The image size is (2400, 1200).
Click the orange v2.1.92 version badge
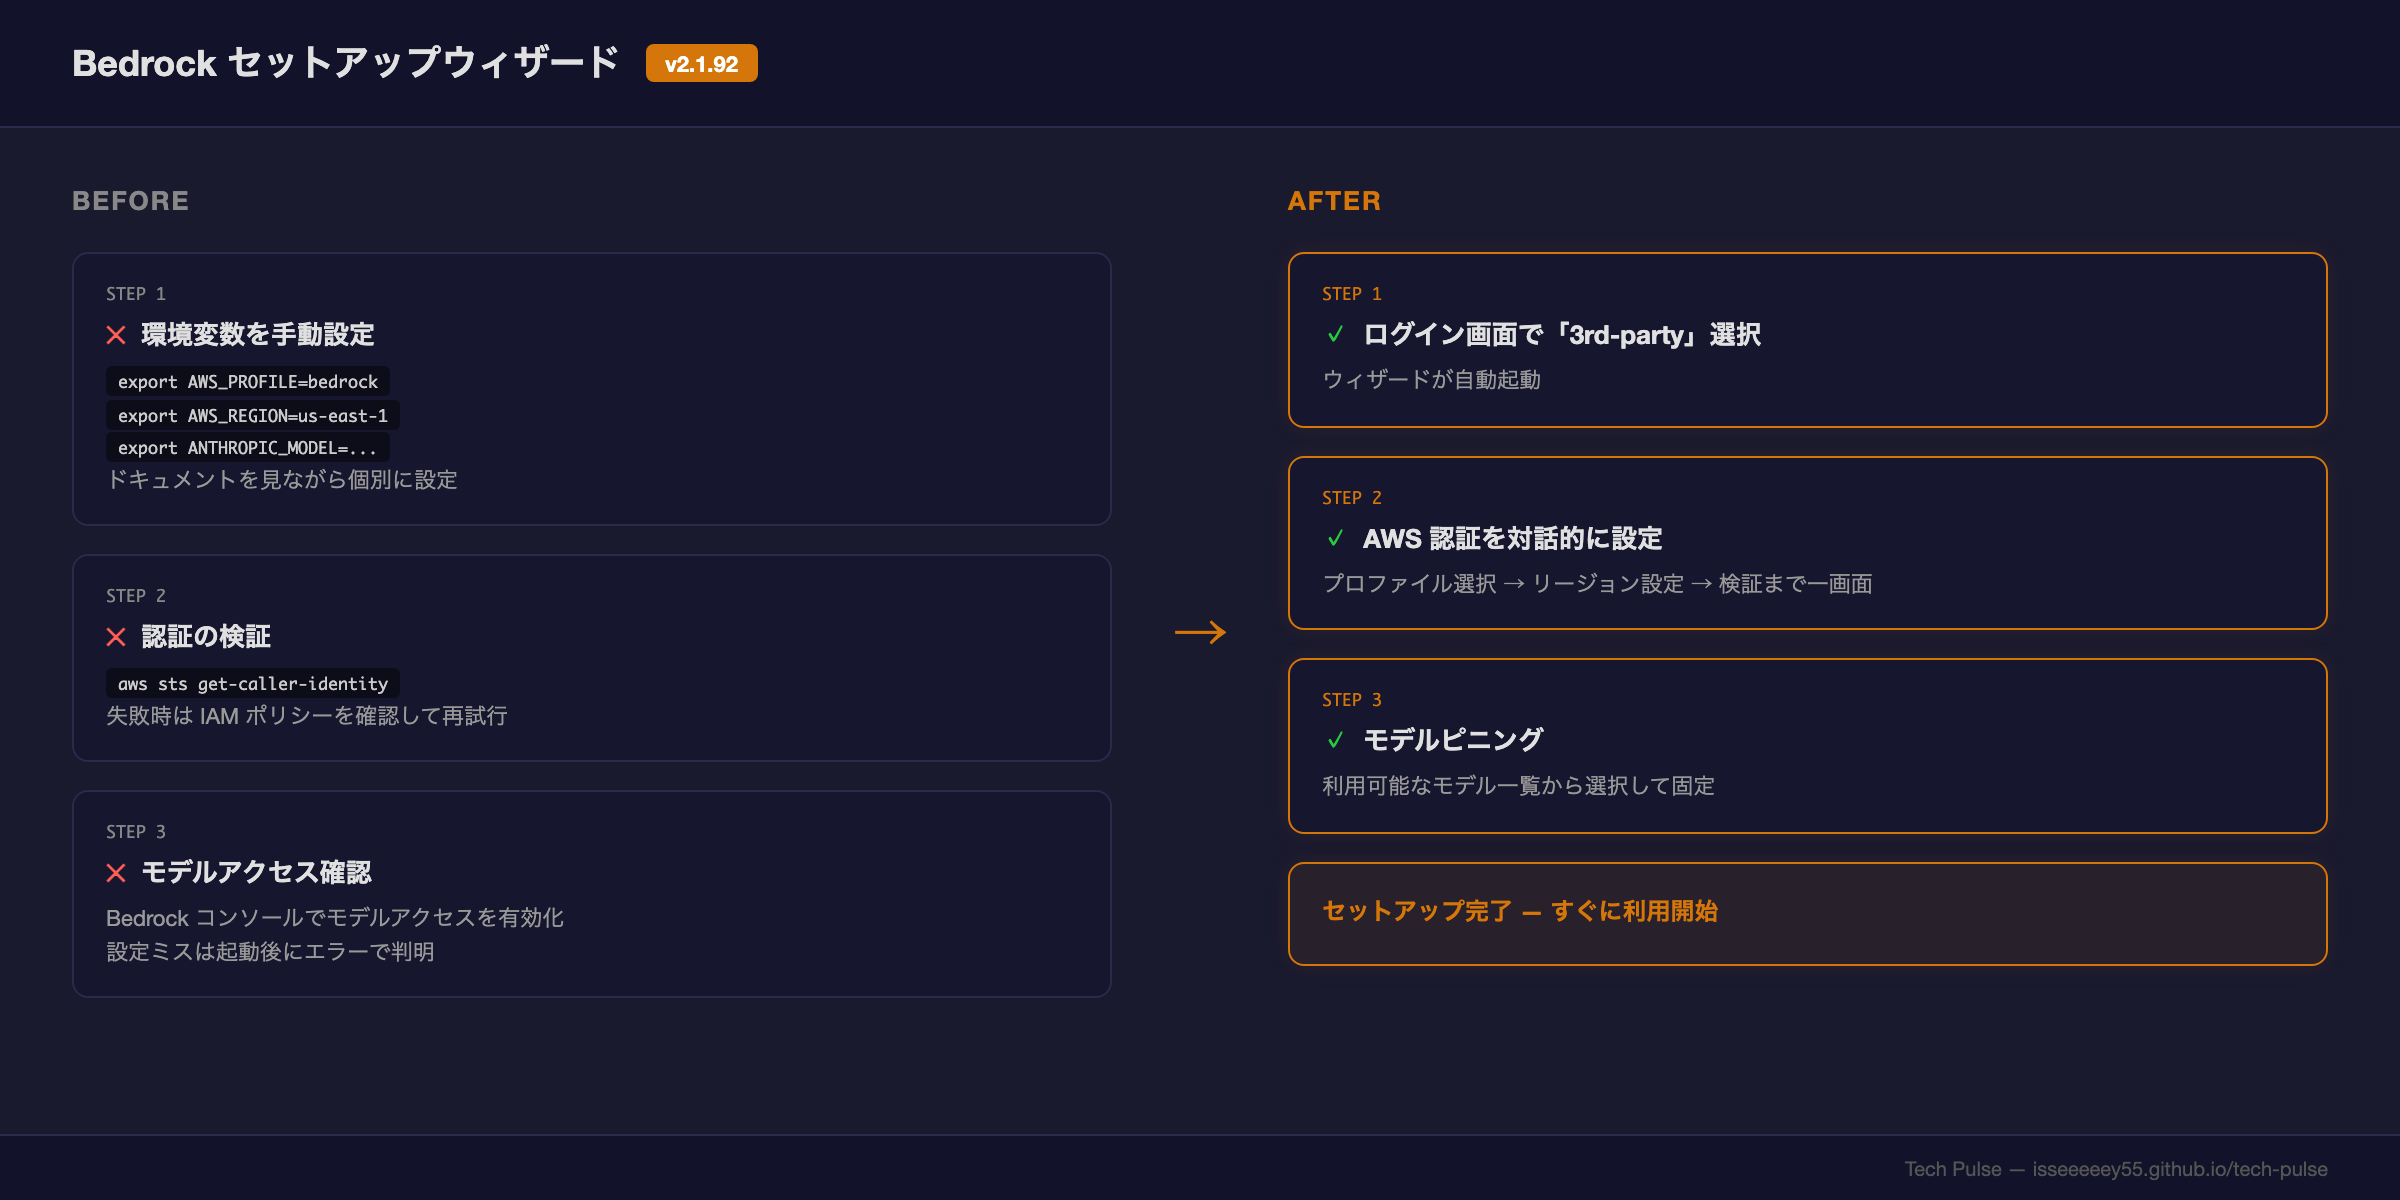point(702,63)
